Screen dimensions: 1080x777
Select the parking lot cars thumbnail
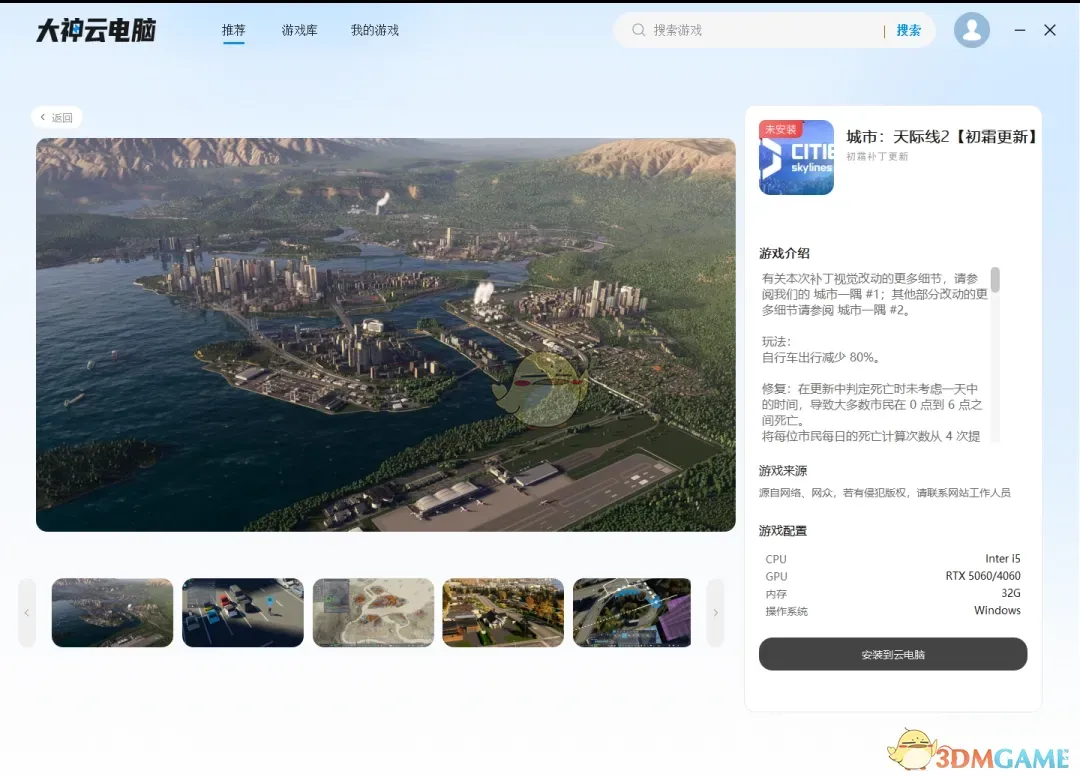click(x=243, y=613)
